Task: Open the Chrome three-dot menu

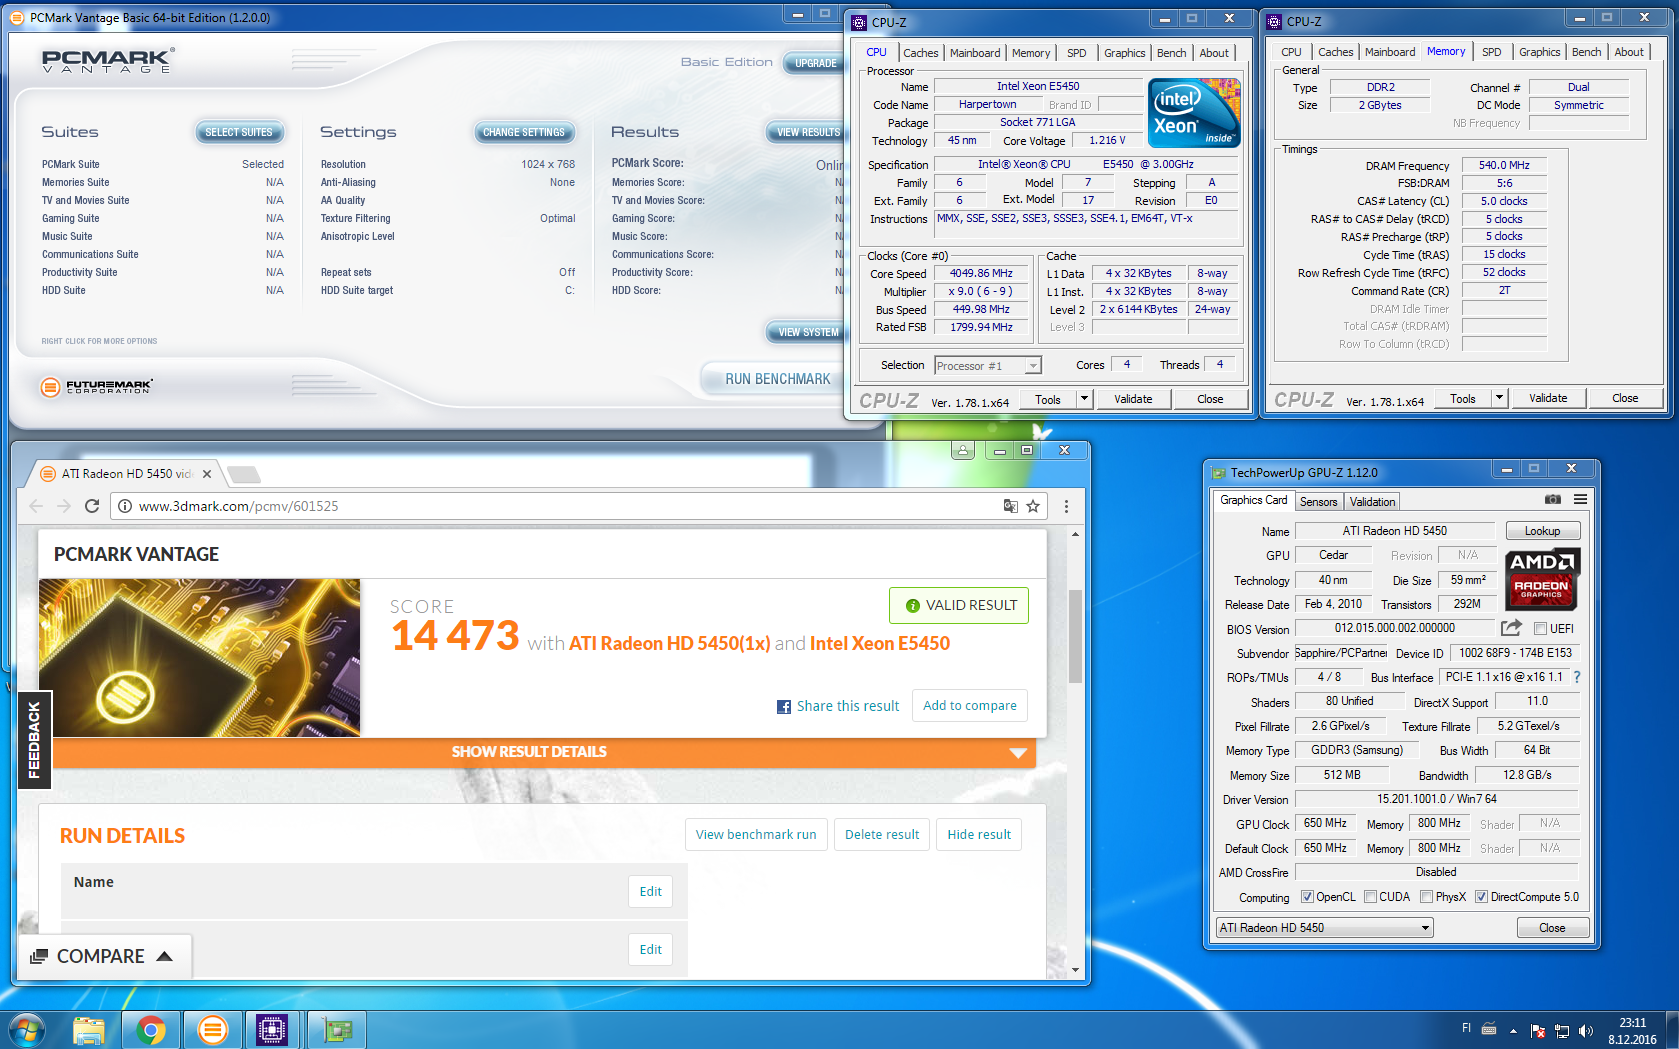Action: point(1066,506)
